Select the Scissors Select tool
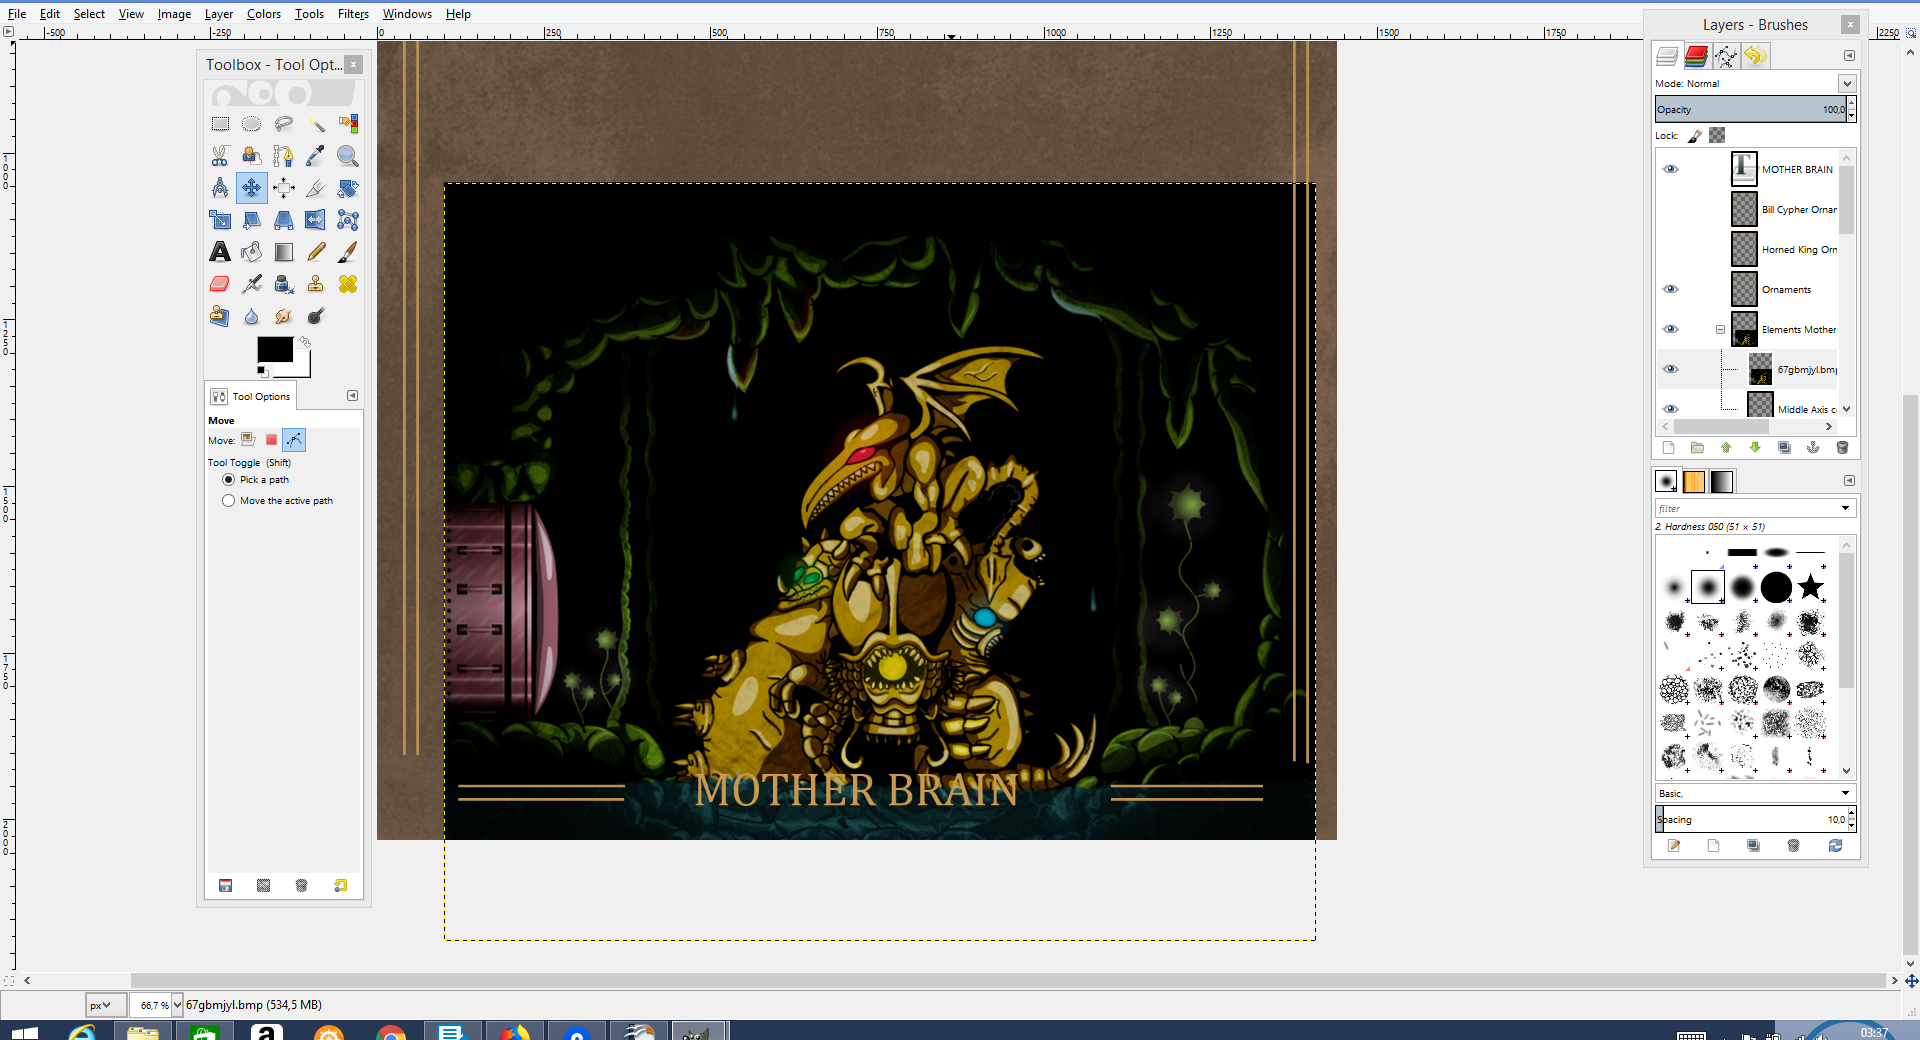The height and width of the screenshot is (1040, 1920). click(220, 156)
